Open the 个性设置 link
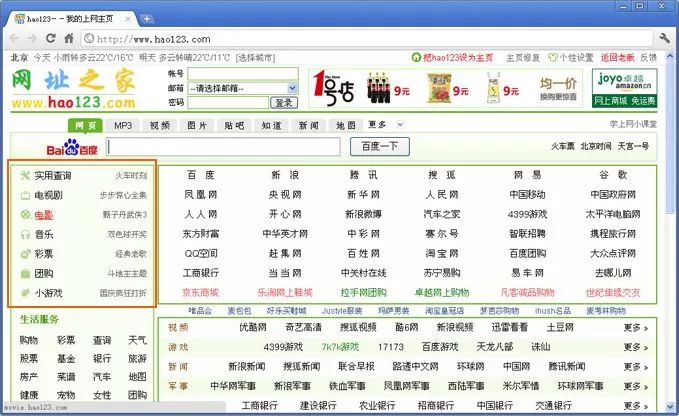 tap(576, 58)
